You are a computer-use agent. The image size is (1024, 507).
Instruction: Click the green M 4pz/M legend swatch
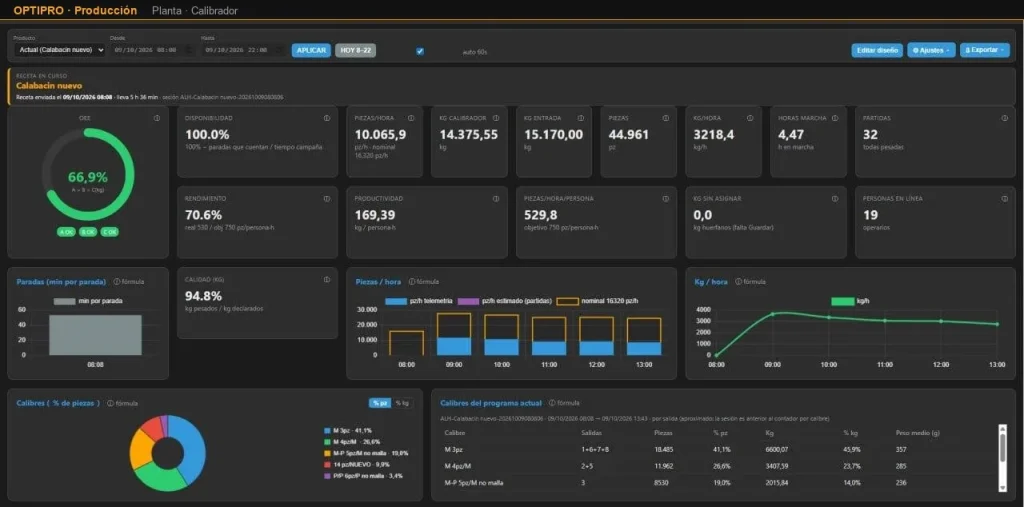coord(327,442)
